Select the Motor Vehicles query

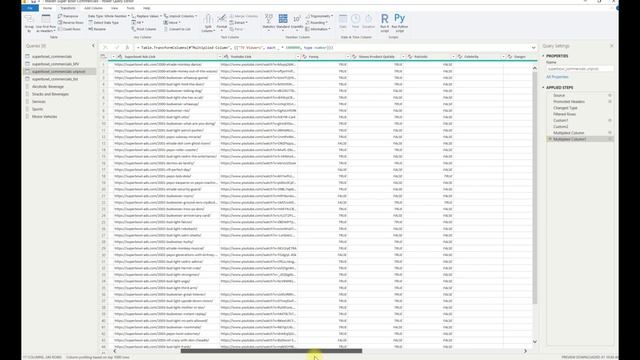point(44,116)
